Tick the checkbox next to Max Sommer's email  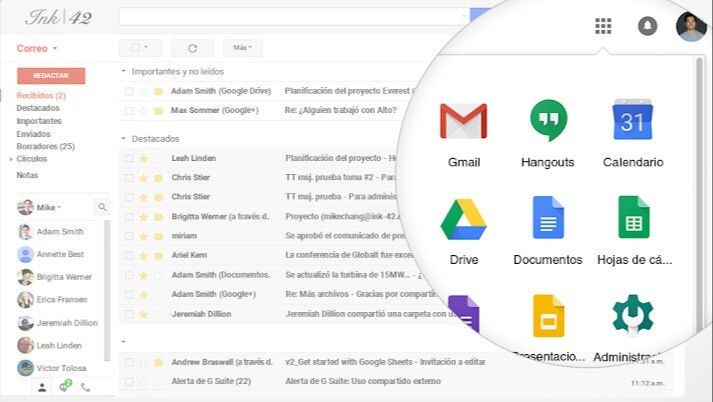point(129,110)
